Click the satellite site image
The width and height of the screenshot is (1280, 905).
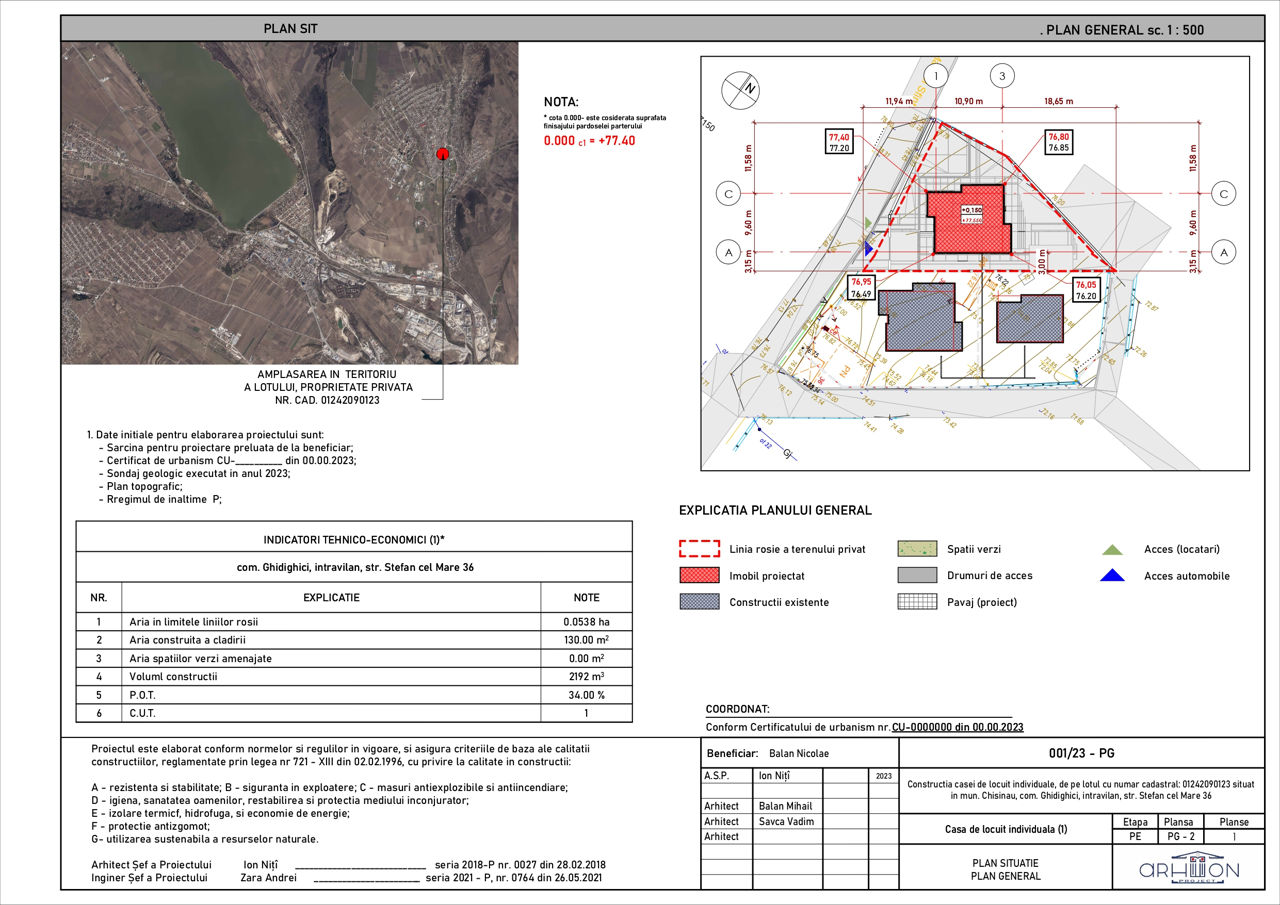point(290,203)
